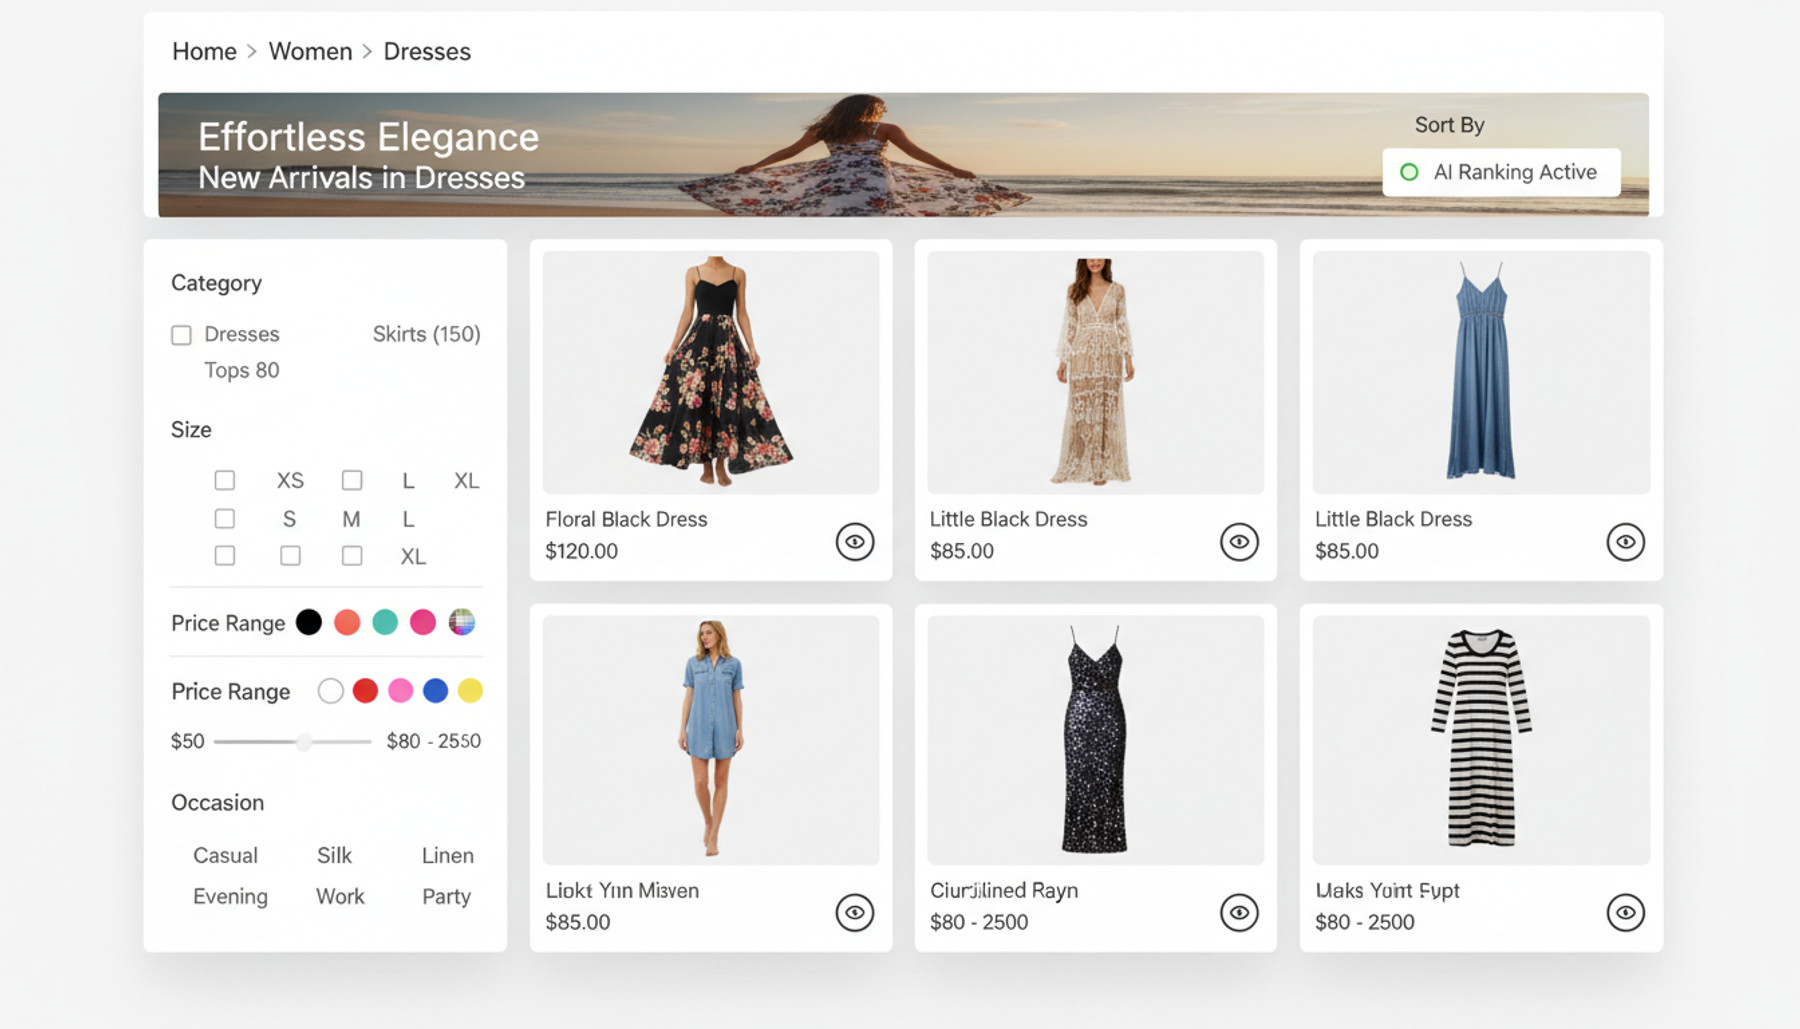
Task: Click the price range slider handle
Action: click(x=304, y=741)
